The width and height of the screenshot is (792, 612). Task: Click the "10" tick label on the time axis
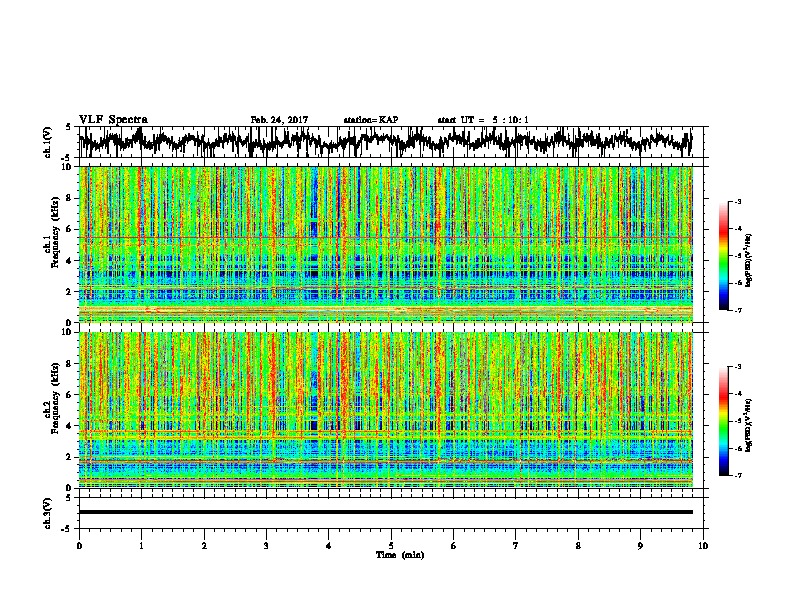pyautogui.click(x=703, y=546)
